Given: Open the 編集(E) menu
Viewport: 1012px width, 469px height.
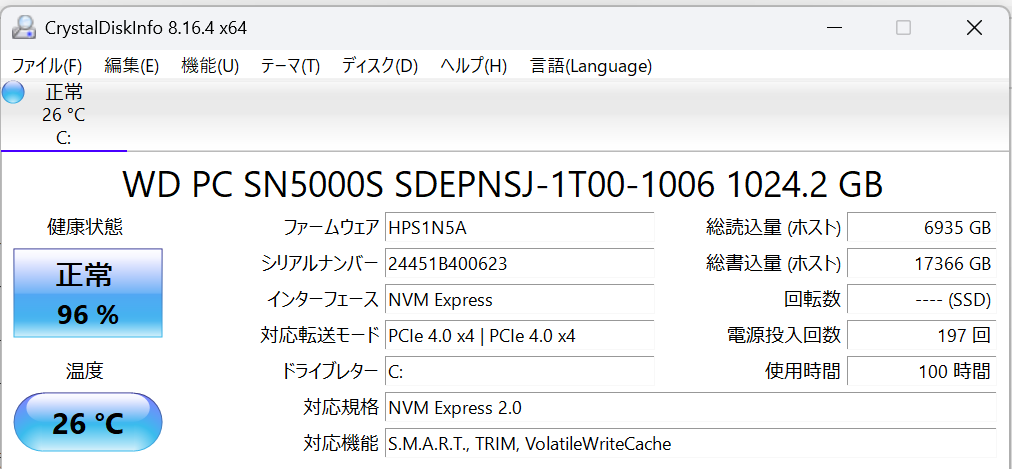Looking at the screenshot, I should pos(131,66).
